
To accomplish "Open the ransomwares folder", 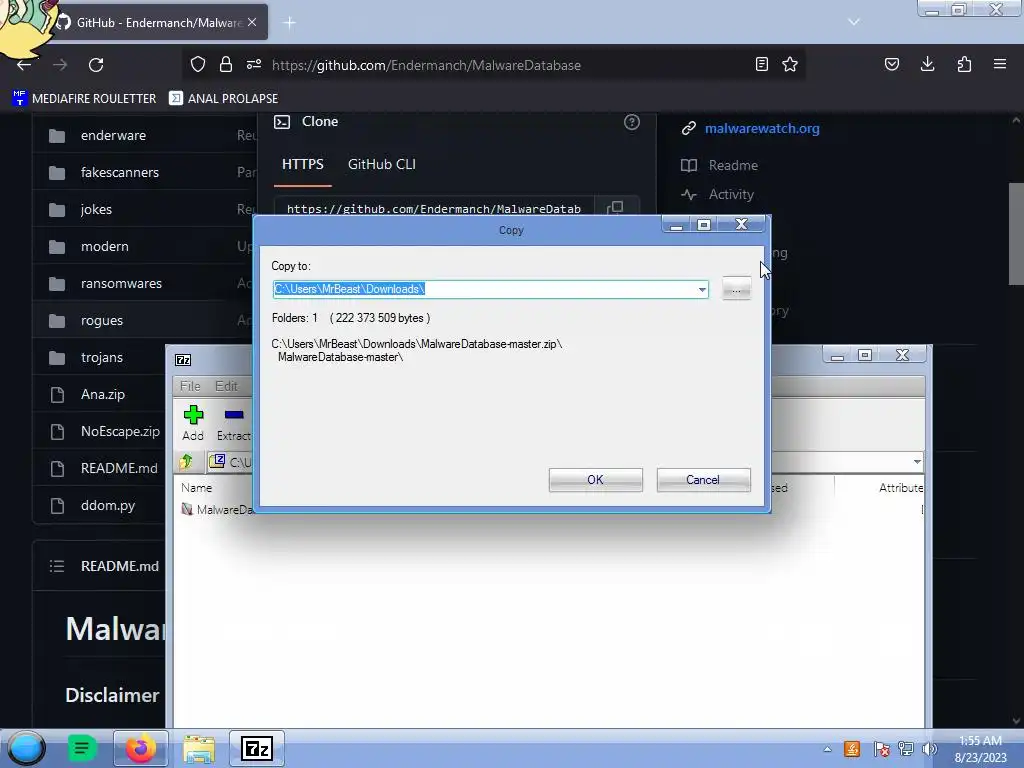I will pos(121,283).
